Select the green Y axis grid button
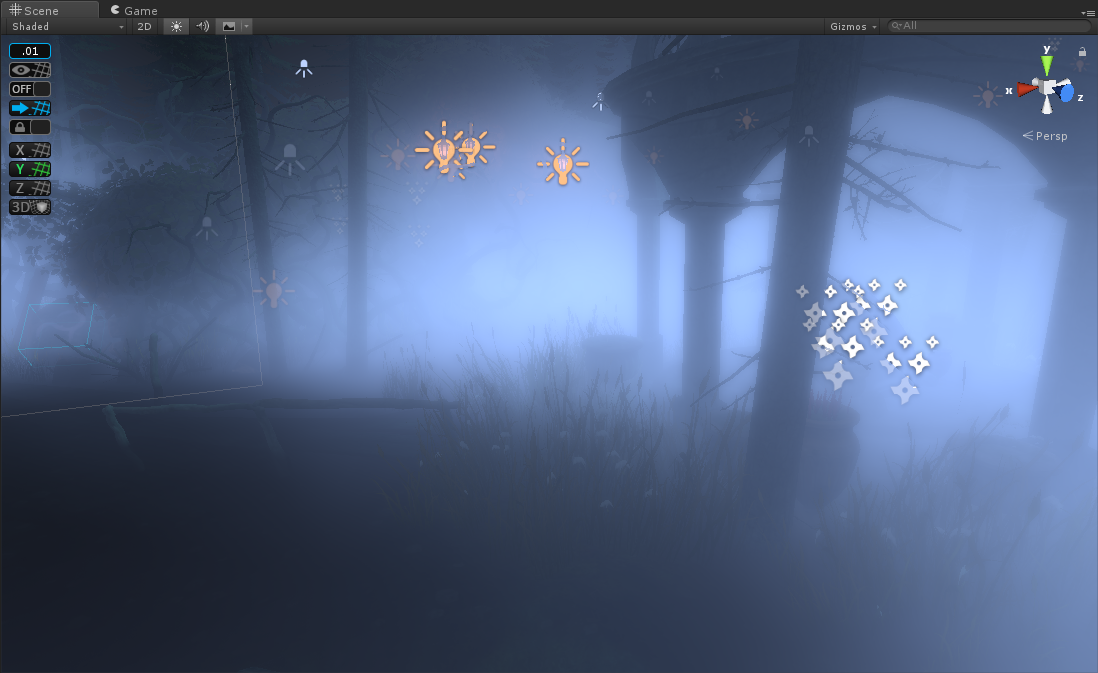1098x673 pixels. pos(30,169)
